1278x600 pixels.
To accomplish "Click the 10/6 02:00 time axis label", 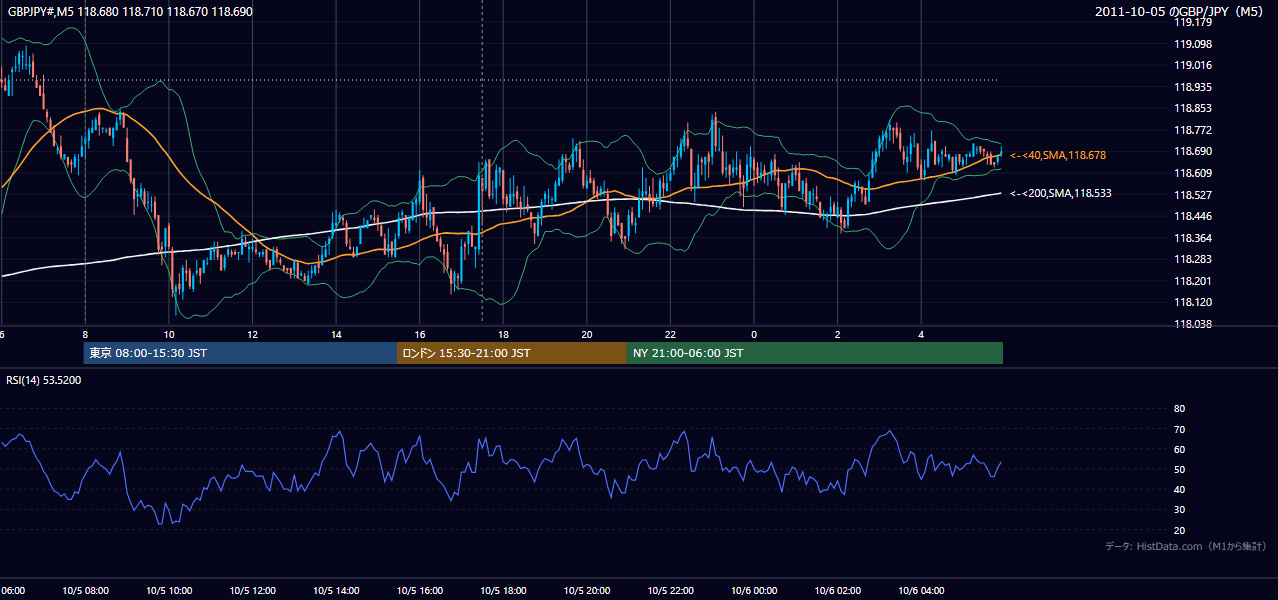I will click(x=837, y=591).
